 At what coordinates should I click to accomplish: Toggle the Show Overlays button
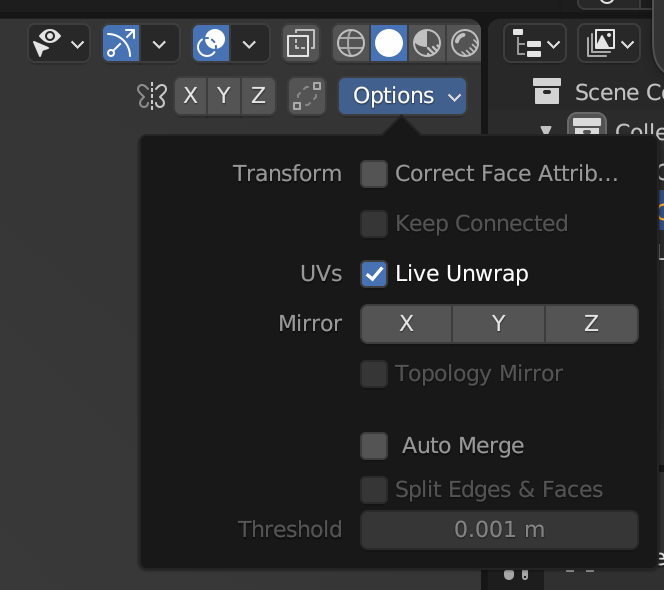[211, 44]
